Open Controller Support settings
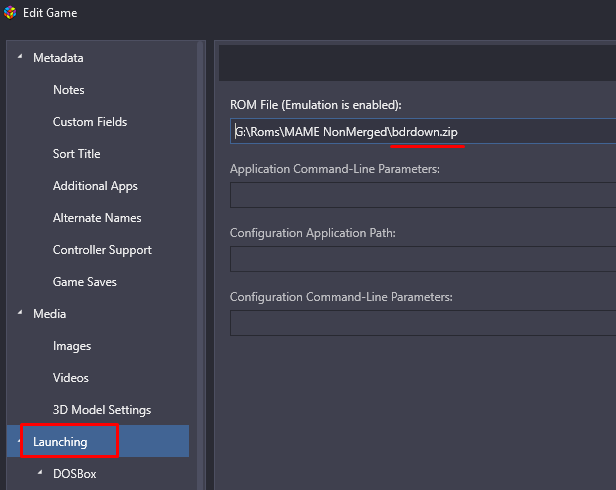Image resolution: width=616 pixels, height=490 pixels. (x=102, y=250)
